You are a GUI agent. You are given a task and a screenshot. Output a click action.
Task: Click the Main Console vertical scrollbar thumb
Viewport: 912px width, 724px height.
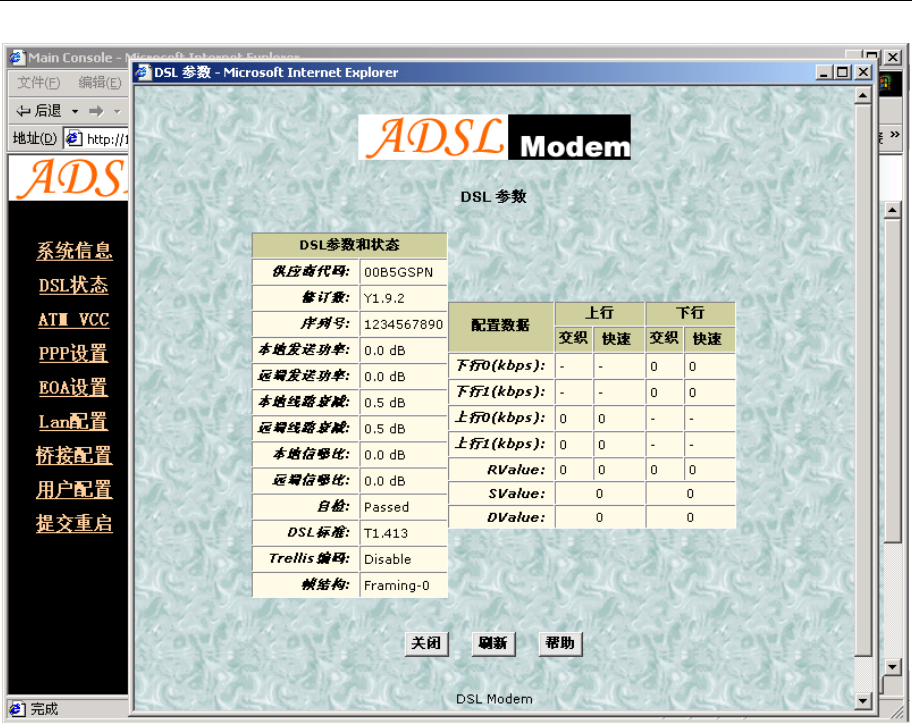[892, 380]
